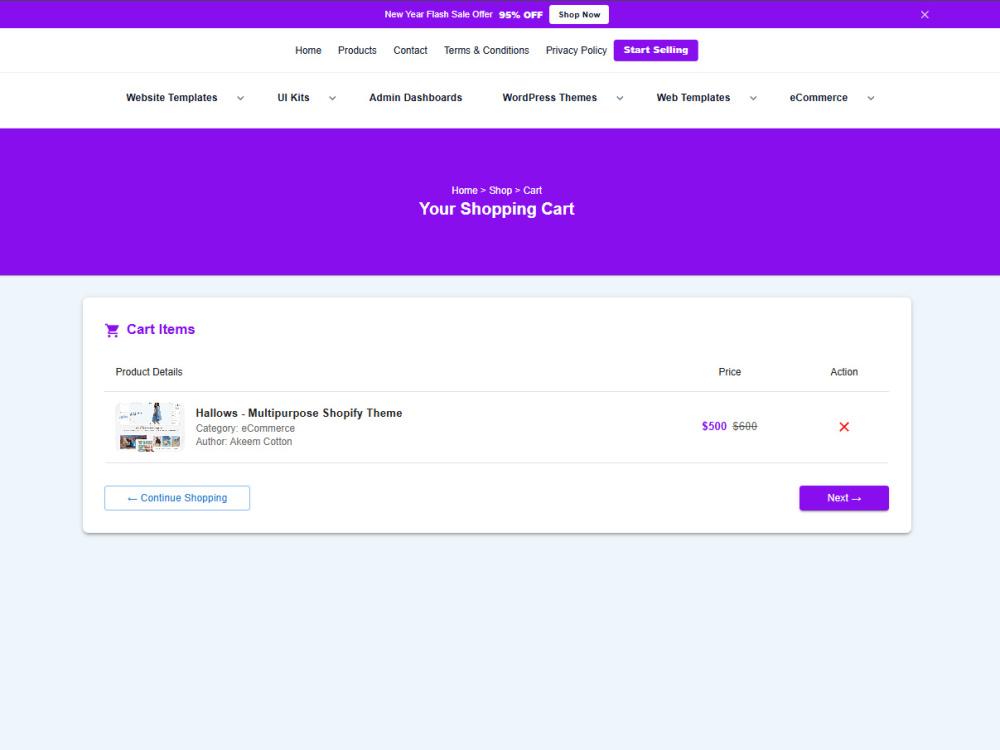The width and height of the screenshot is (1000, 750).
Task: Open the Privacy Policy page
Action: click(576, 50)
